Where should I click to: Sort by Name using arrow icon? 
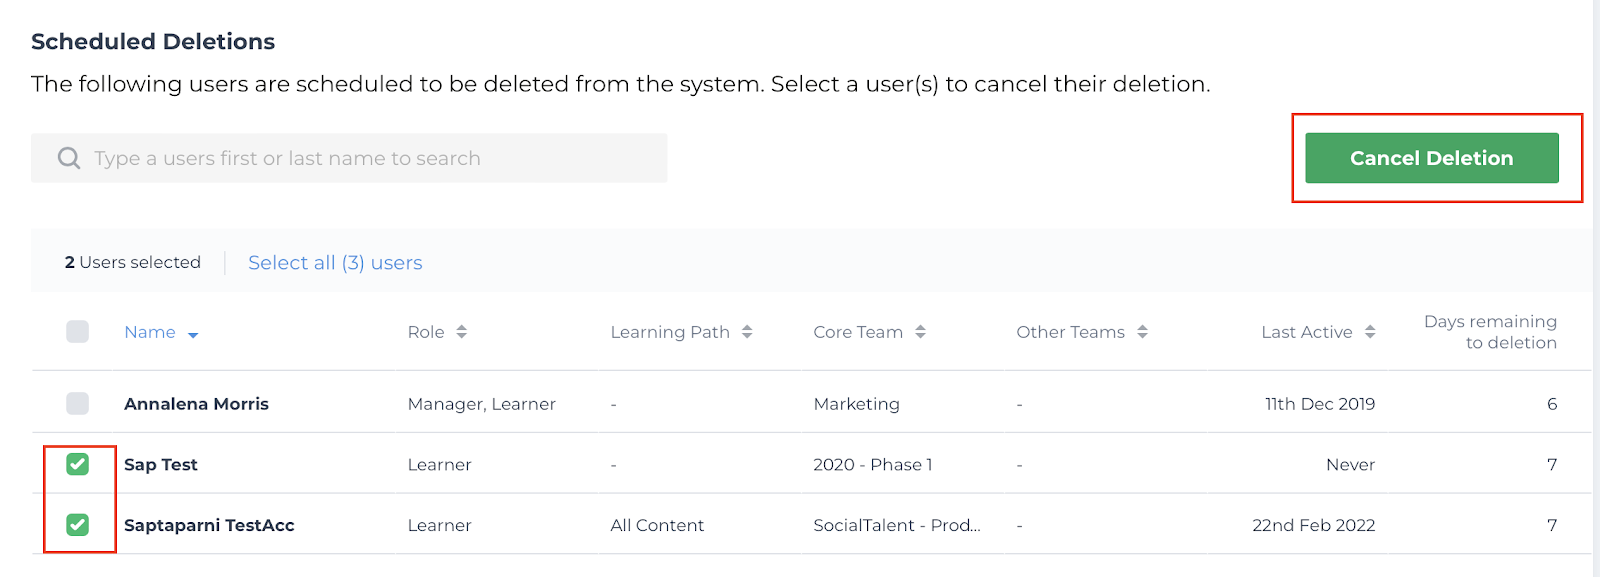tap(193, 335)
